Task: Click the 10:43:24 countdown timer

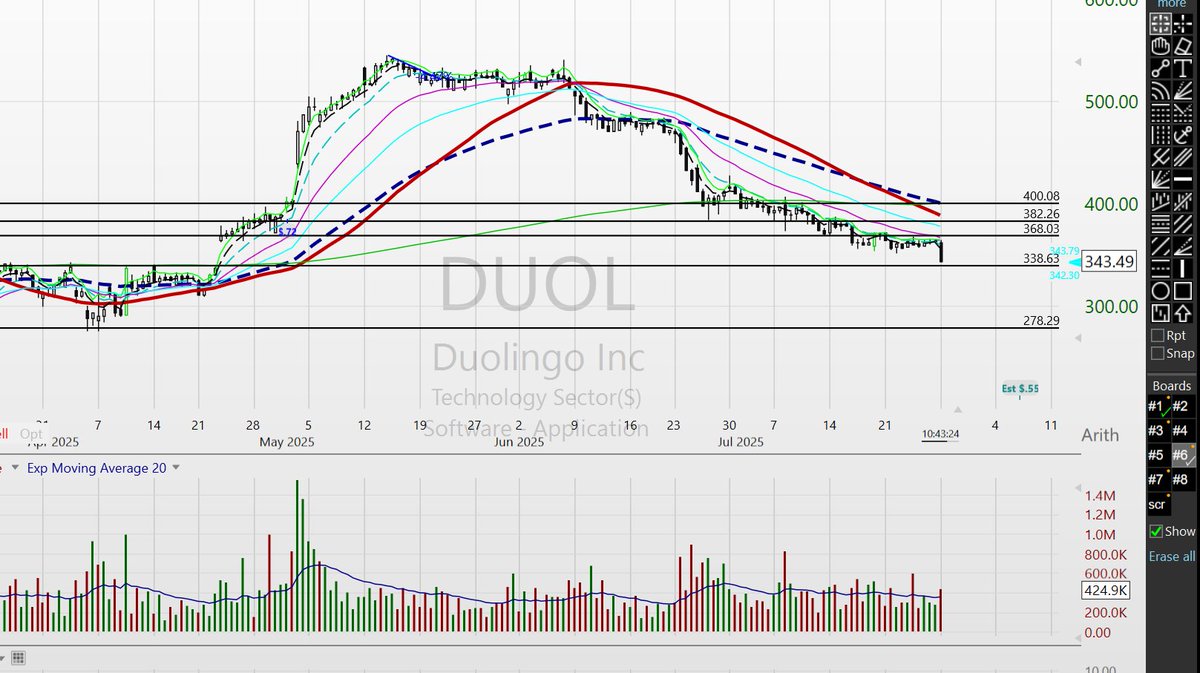Action: coord(940,434)
